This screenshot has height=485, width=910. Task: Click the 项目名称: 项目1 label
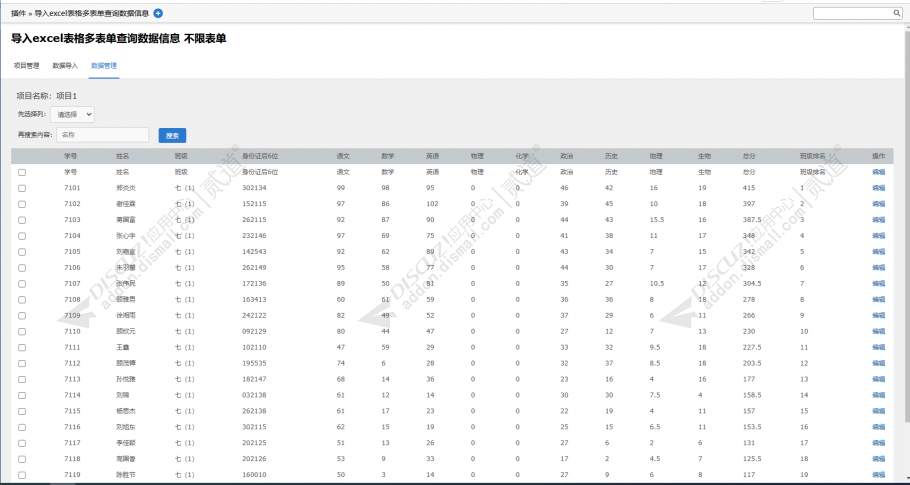46,96
